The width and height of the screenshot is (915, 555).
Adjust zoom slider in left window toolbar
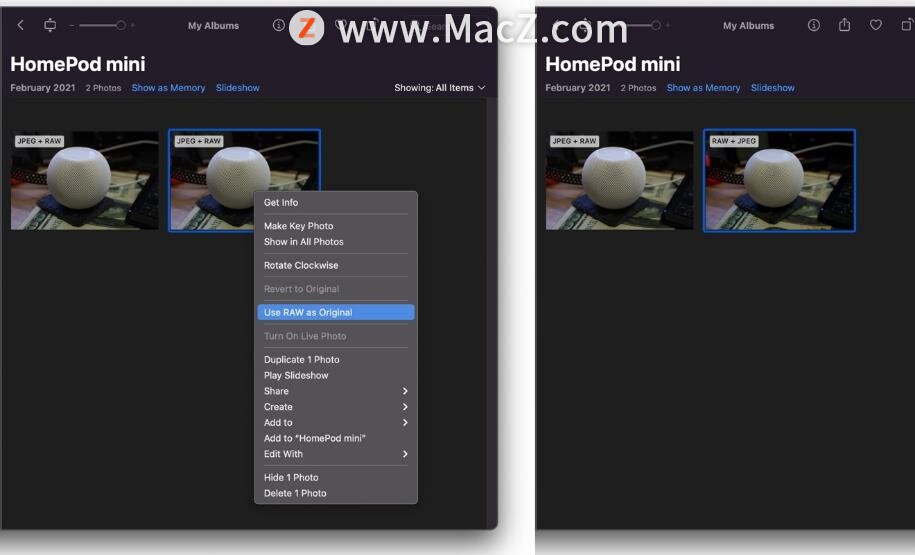pyautogui.click(x=102, y=25)
